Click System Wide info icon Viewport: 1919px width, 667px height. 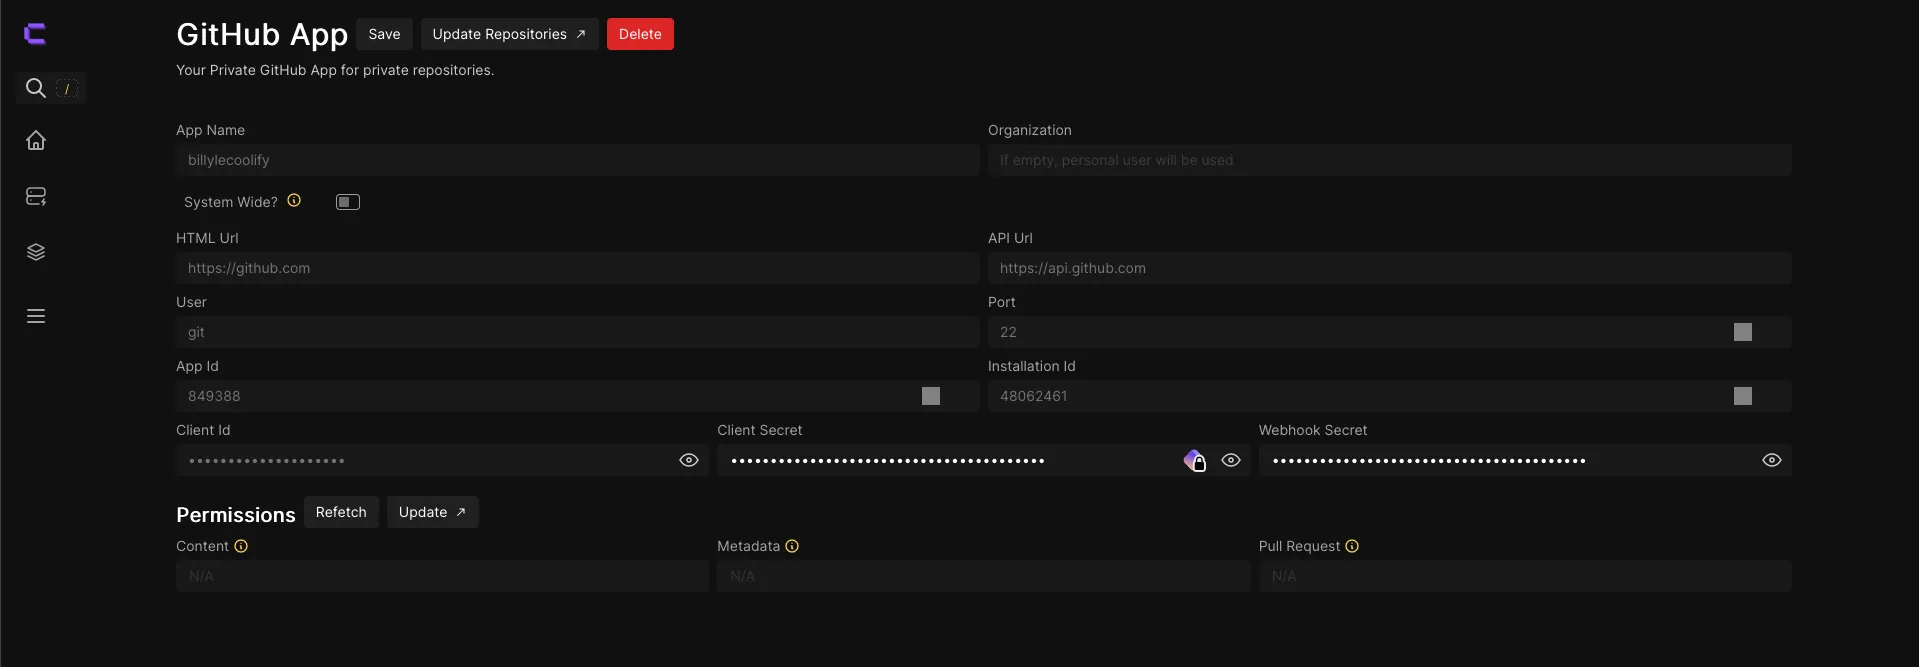[x=294, y=200]
